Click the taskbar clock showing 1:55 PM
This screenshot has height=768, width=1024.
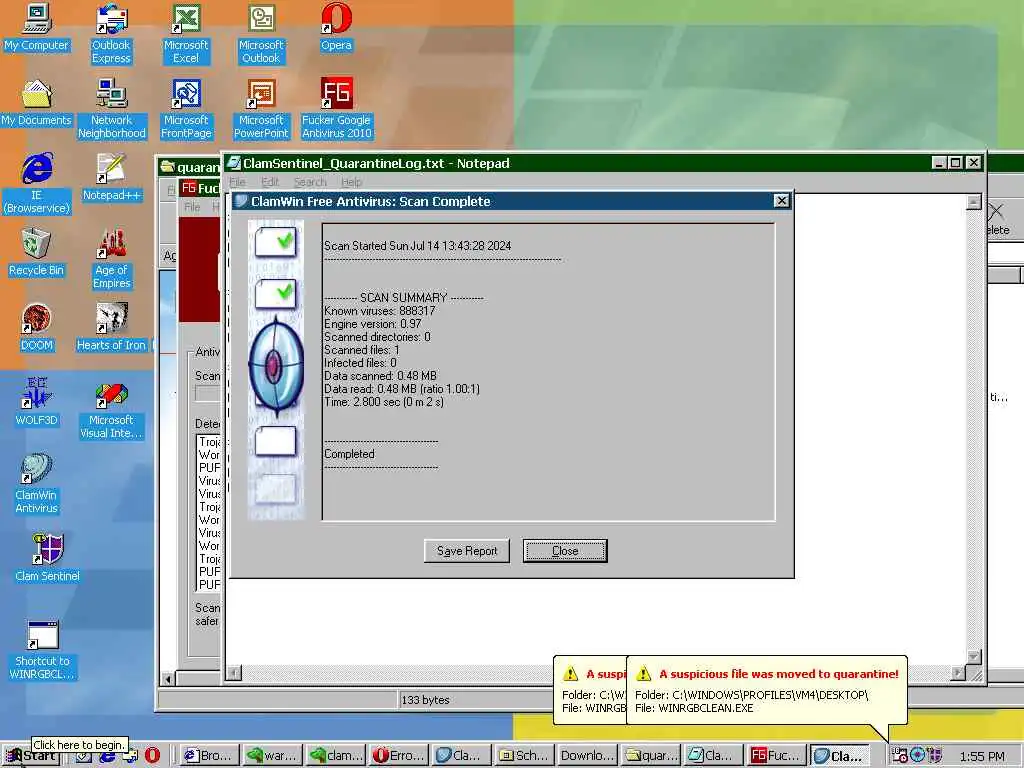(982, 756)
